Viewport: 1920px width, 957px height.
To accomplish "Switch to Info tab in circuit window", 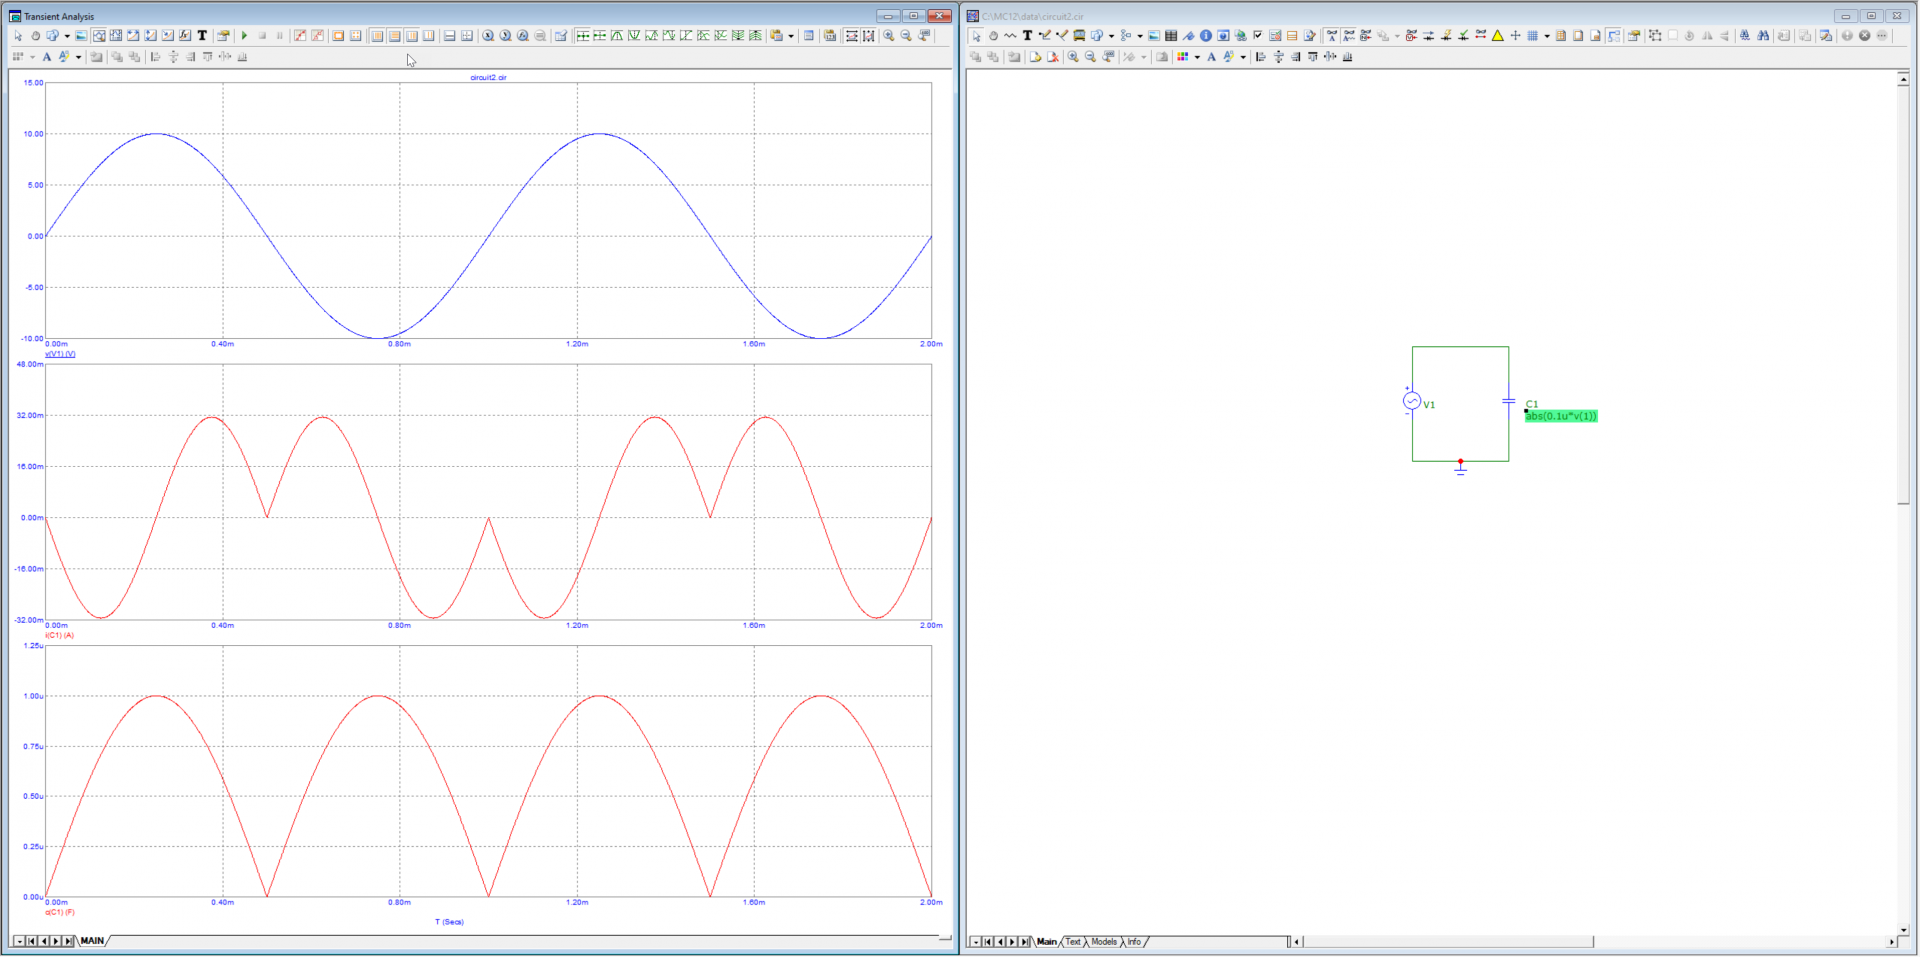I will coord(1134,942).
